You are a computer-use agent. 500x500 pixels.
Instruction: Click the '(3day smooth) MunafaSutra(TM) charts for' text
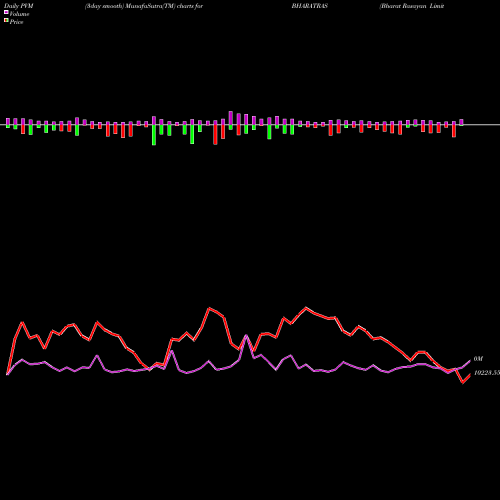(144, 6)
